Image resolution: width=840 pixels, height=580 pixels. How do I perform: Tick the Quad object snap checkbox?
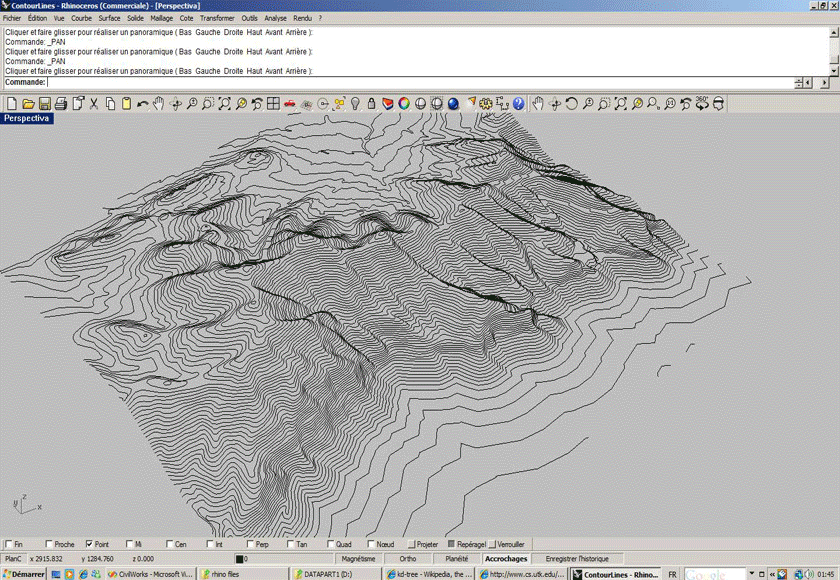pyautogui.click(x=329, y=544)
